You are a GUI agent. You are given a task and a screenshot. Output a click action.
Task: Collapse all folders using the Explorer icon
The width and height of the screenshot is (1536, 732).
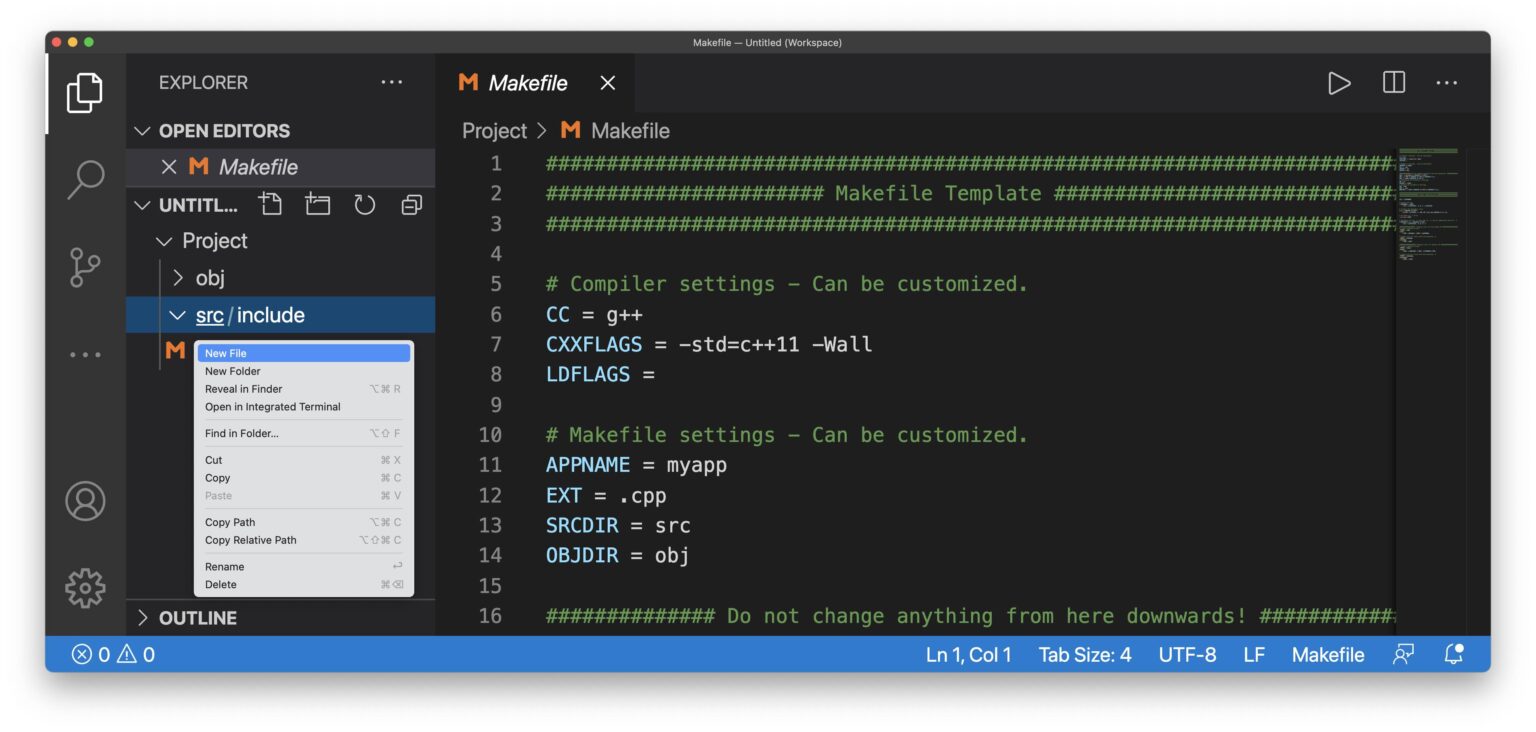411,204
